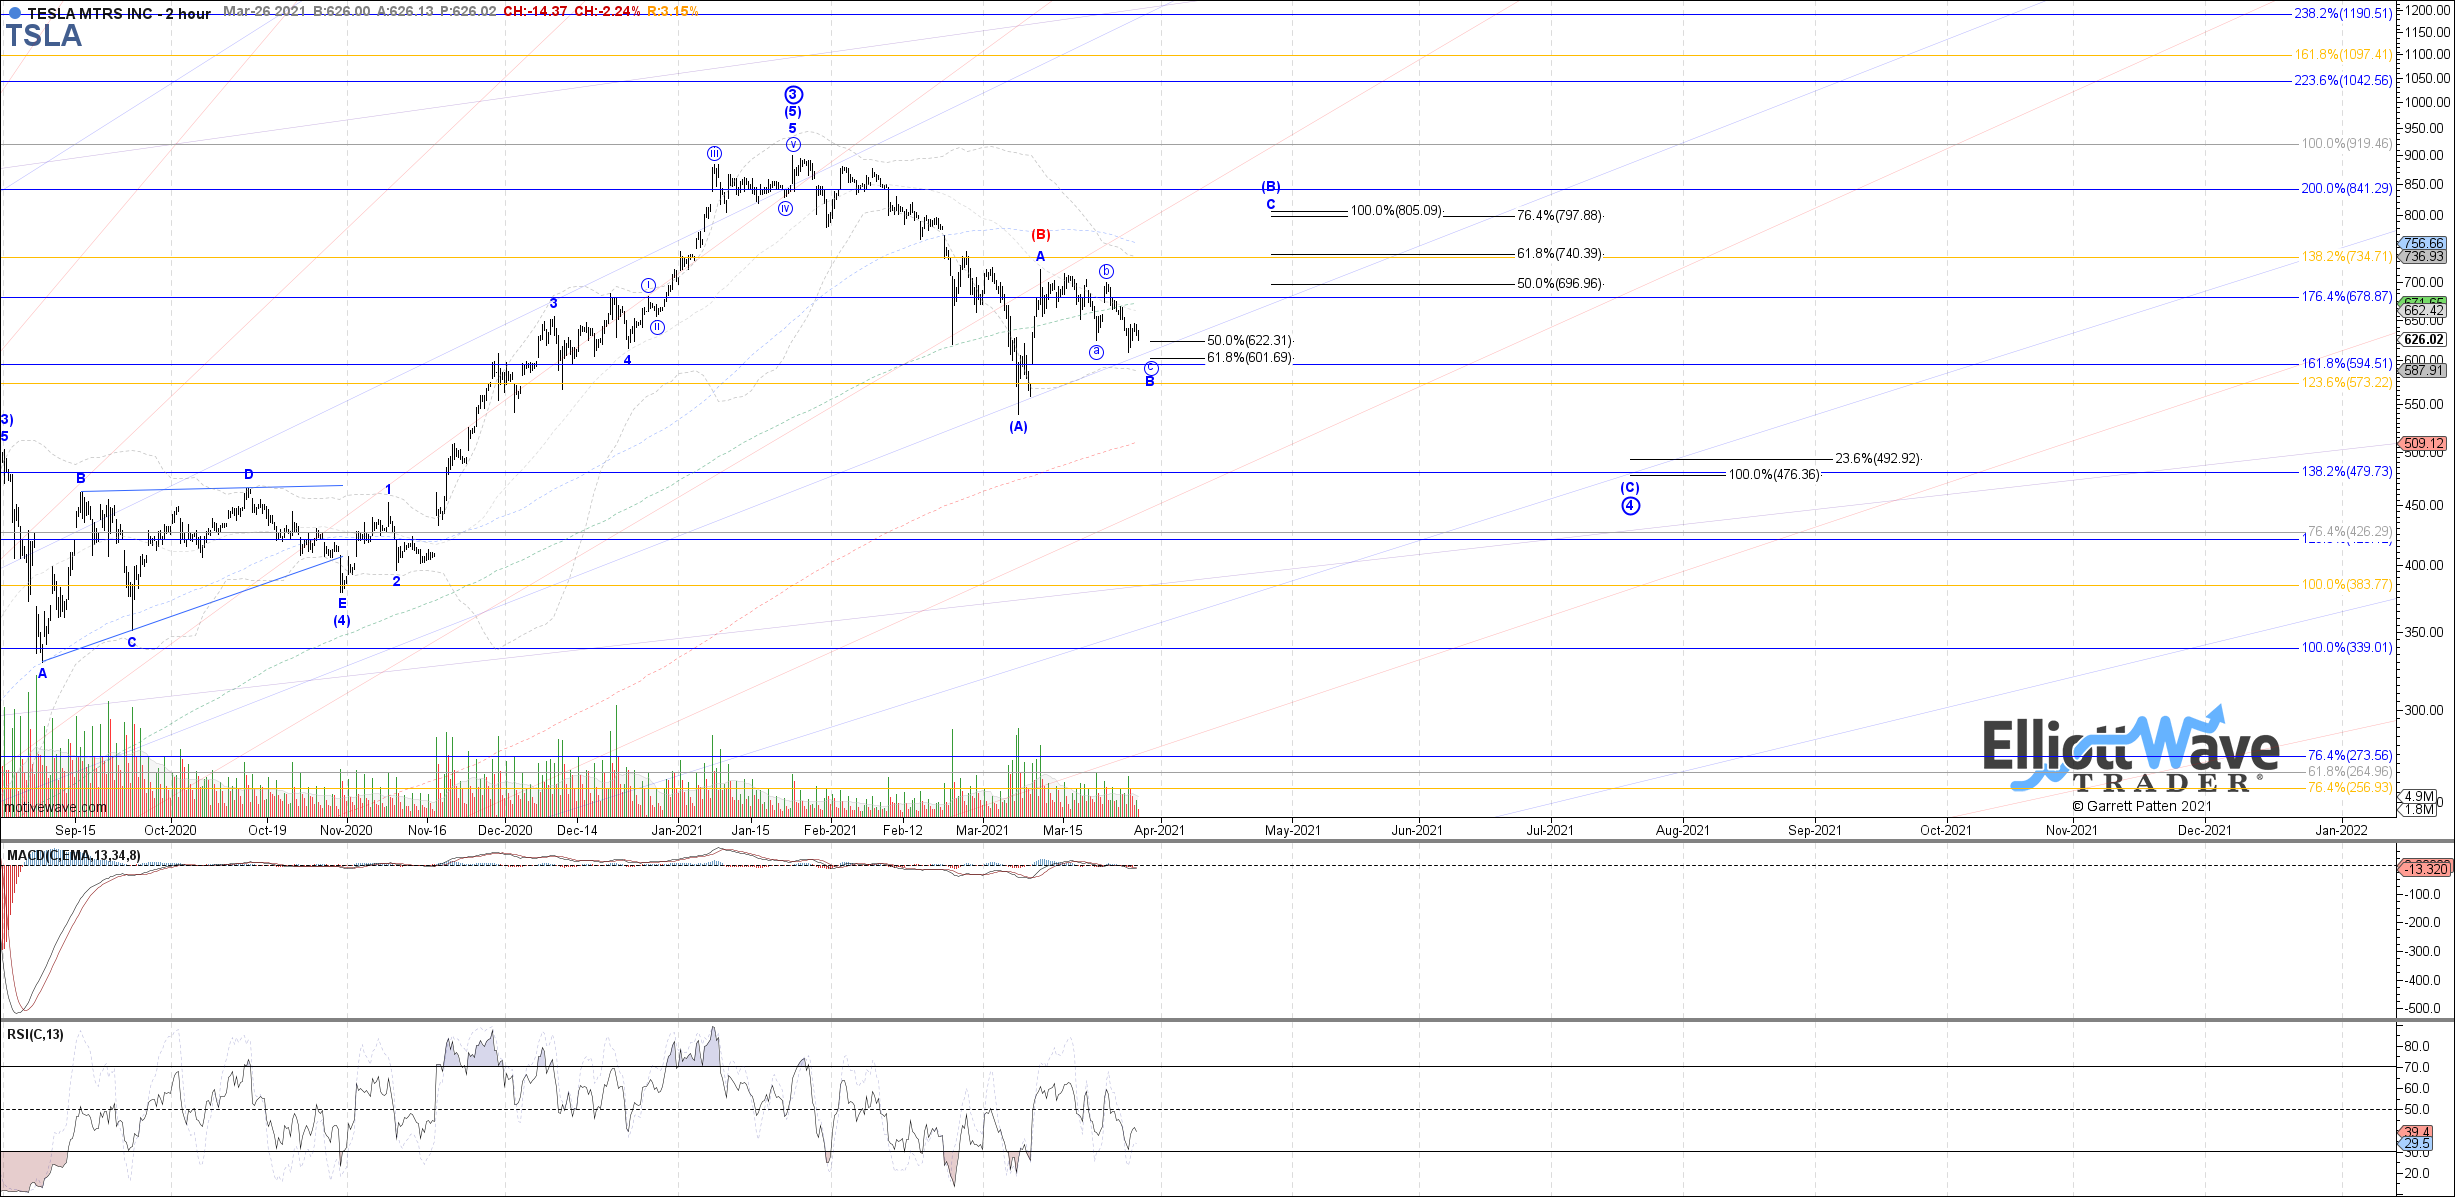Image resolution: width=2455 pixels, height=1197 pixels.
Task: Click the red 509.12 price tag
Action: 2423,444
